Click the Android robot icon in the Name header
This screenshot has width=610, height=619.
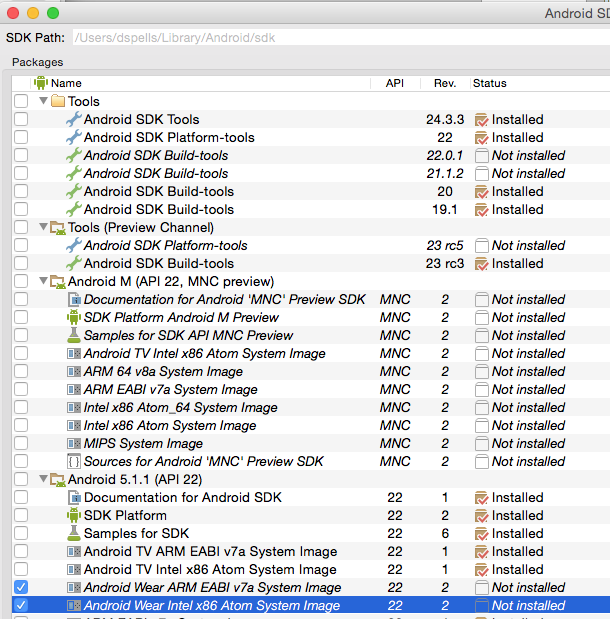tap(41, 83)
